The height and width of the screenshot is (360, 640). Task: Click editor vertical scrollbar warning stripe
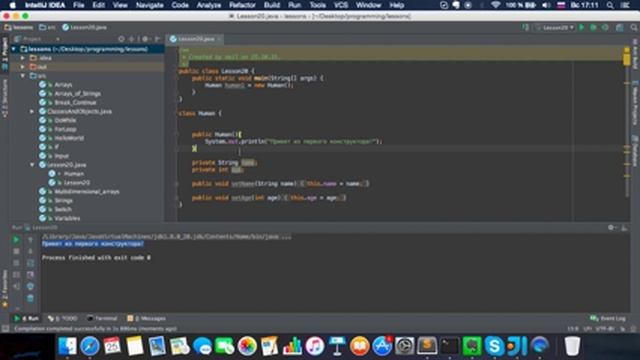pyautogui.click(x=627, y=60)
